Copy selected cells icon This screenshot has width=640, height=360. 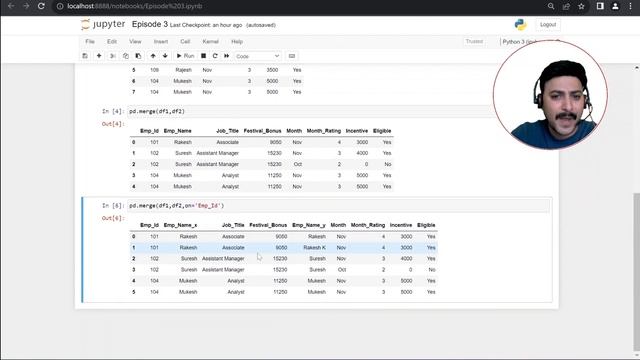[x=125, y=56]
